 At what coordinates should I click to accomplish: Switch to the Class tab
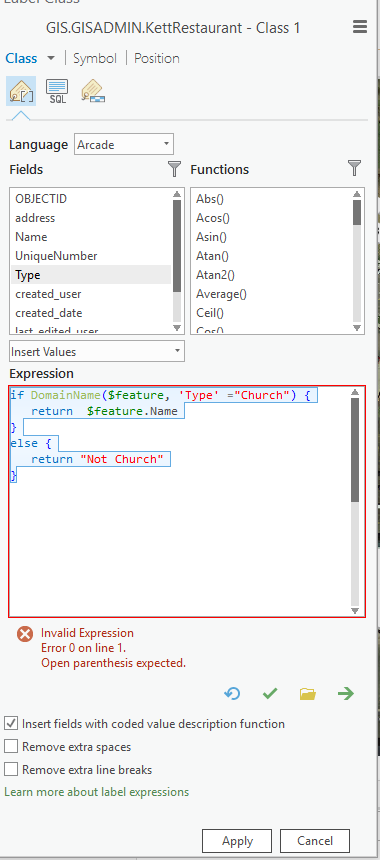pyautogui.click(x=21, y=58)
